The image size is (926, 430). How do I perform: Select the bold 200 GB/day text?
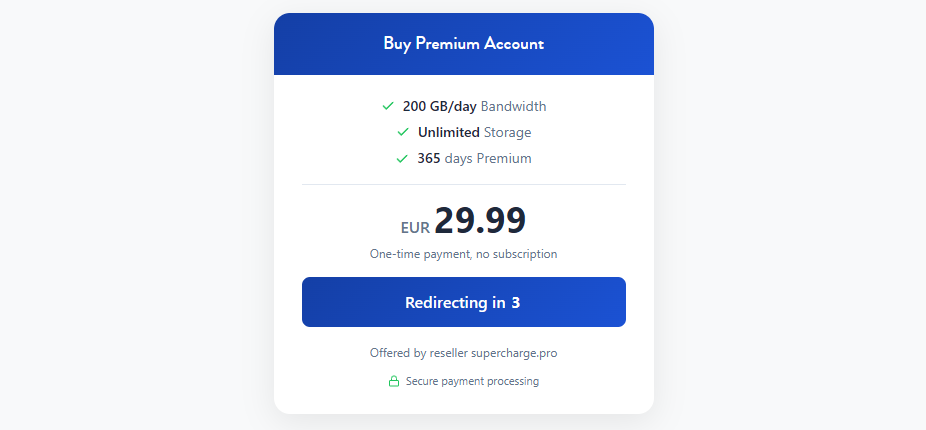click(439, 106)
